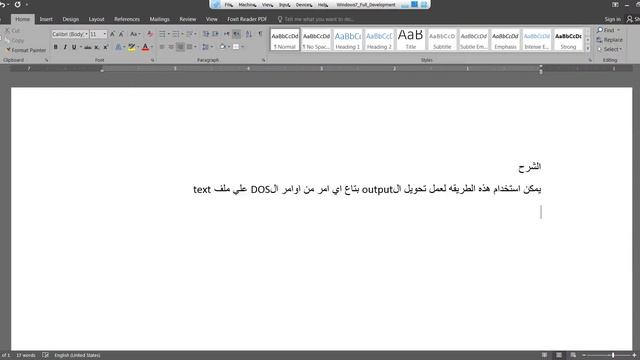
Task: Toggle right-to-left text direction
Action: click(x=236, y=34)
